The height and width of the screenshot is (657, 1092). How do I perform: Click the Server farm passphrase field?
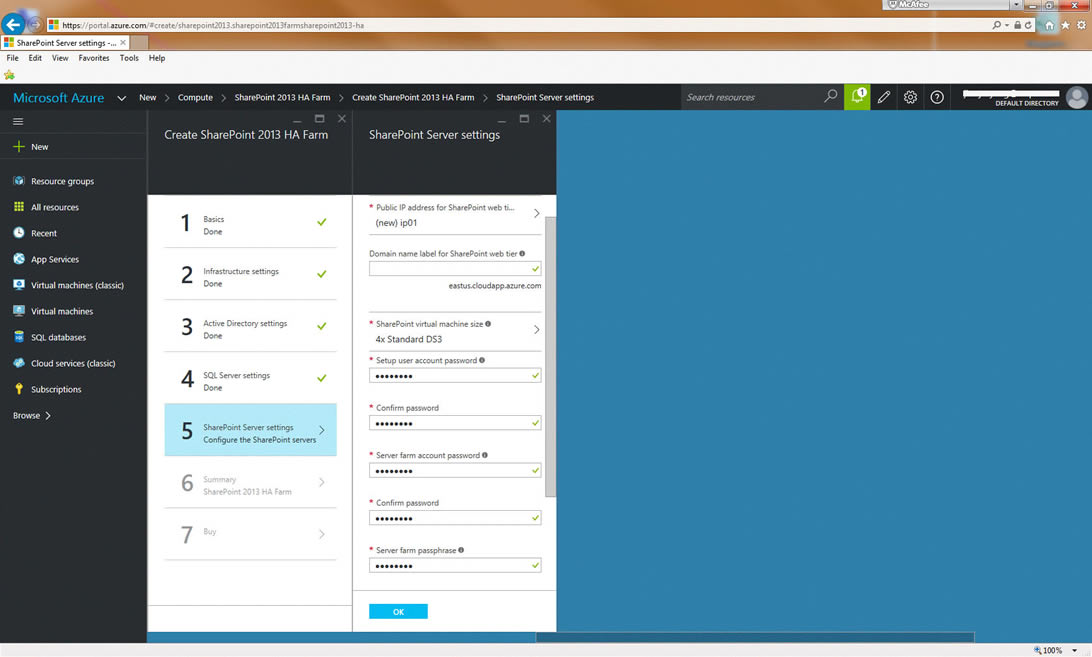[455, 565]
